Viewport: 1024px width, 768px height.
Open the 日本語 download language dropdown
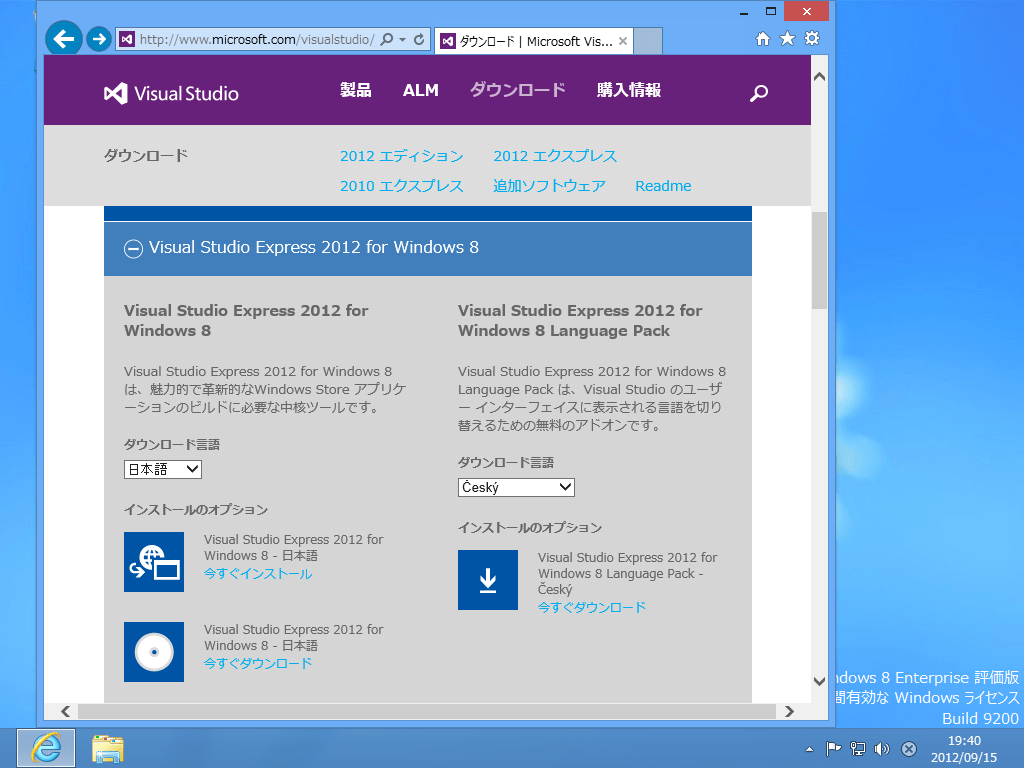[163, 469]
